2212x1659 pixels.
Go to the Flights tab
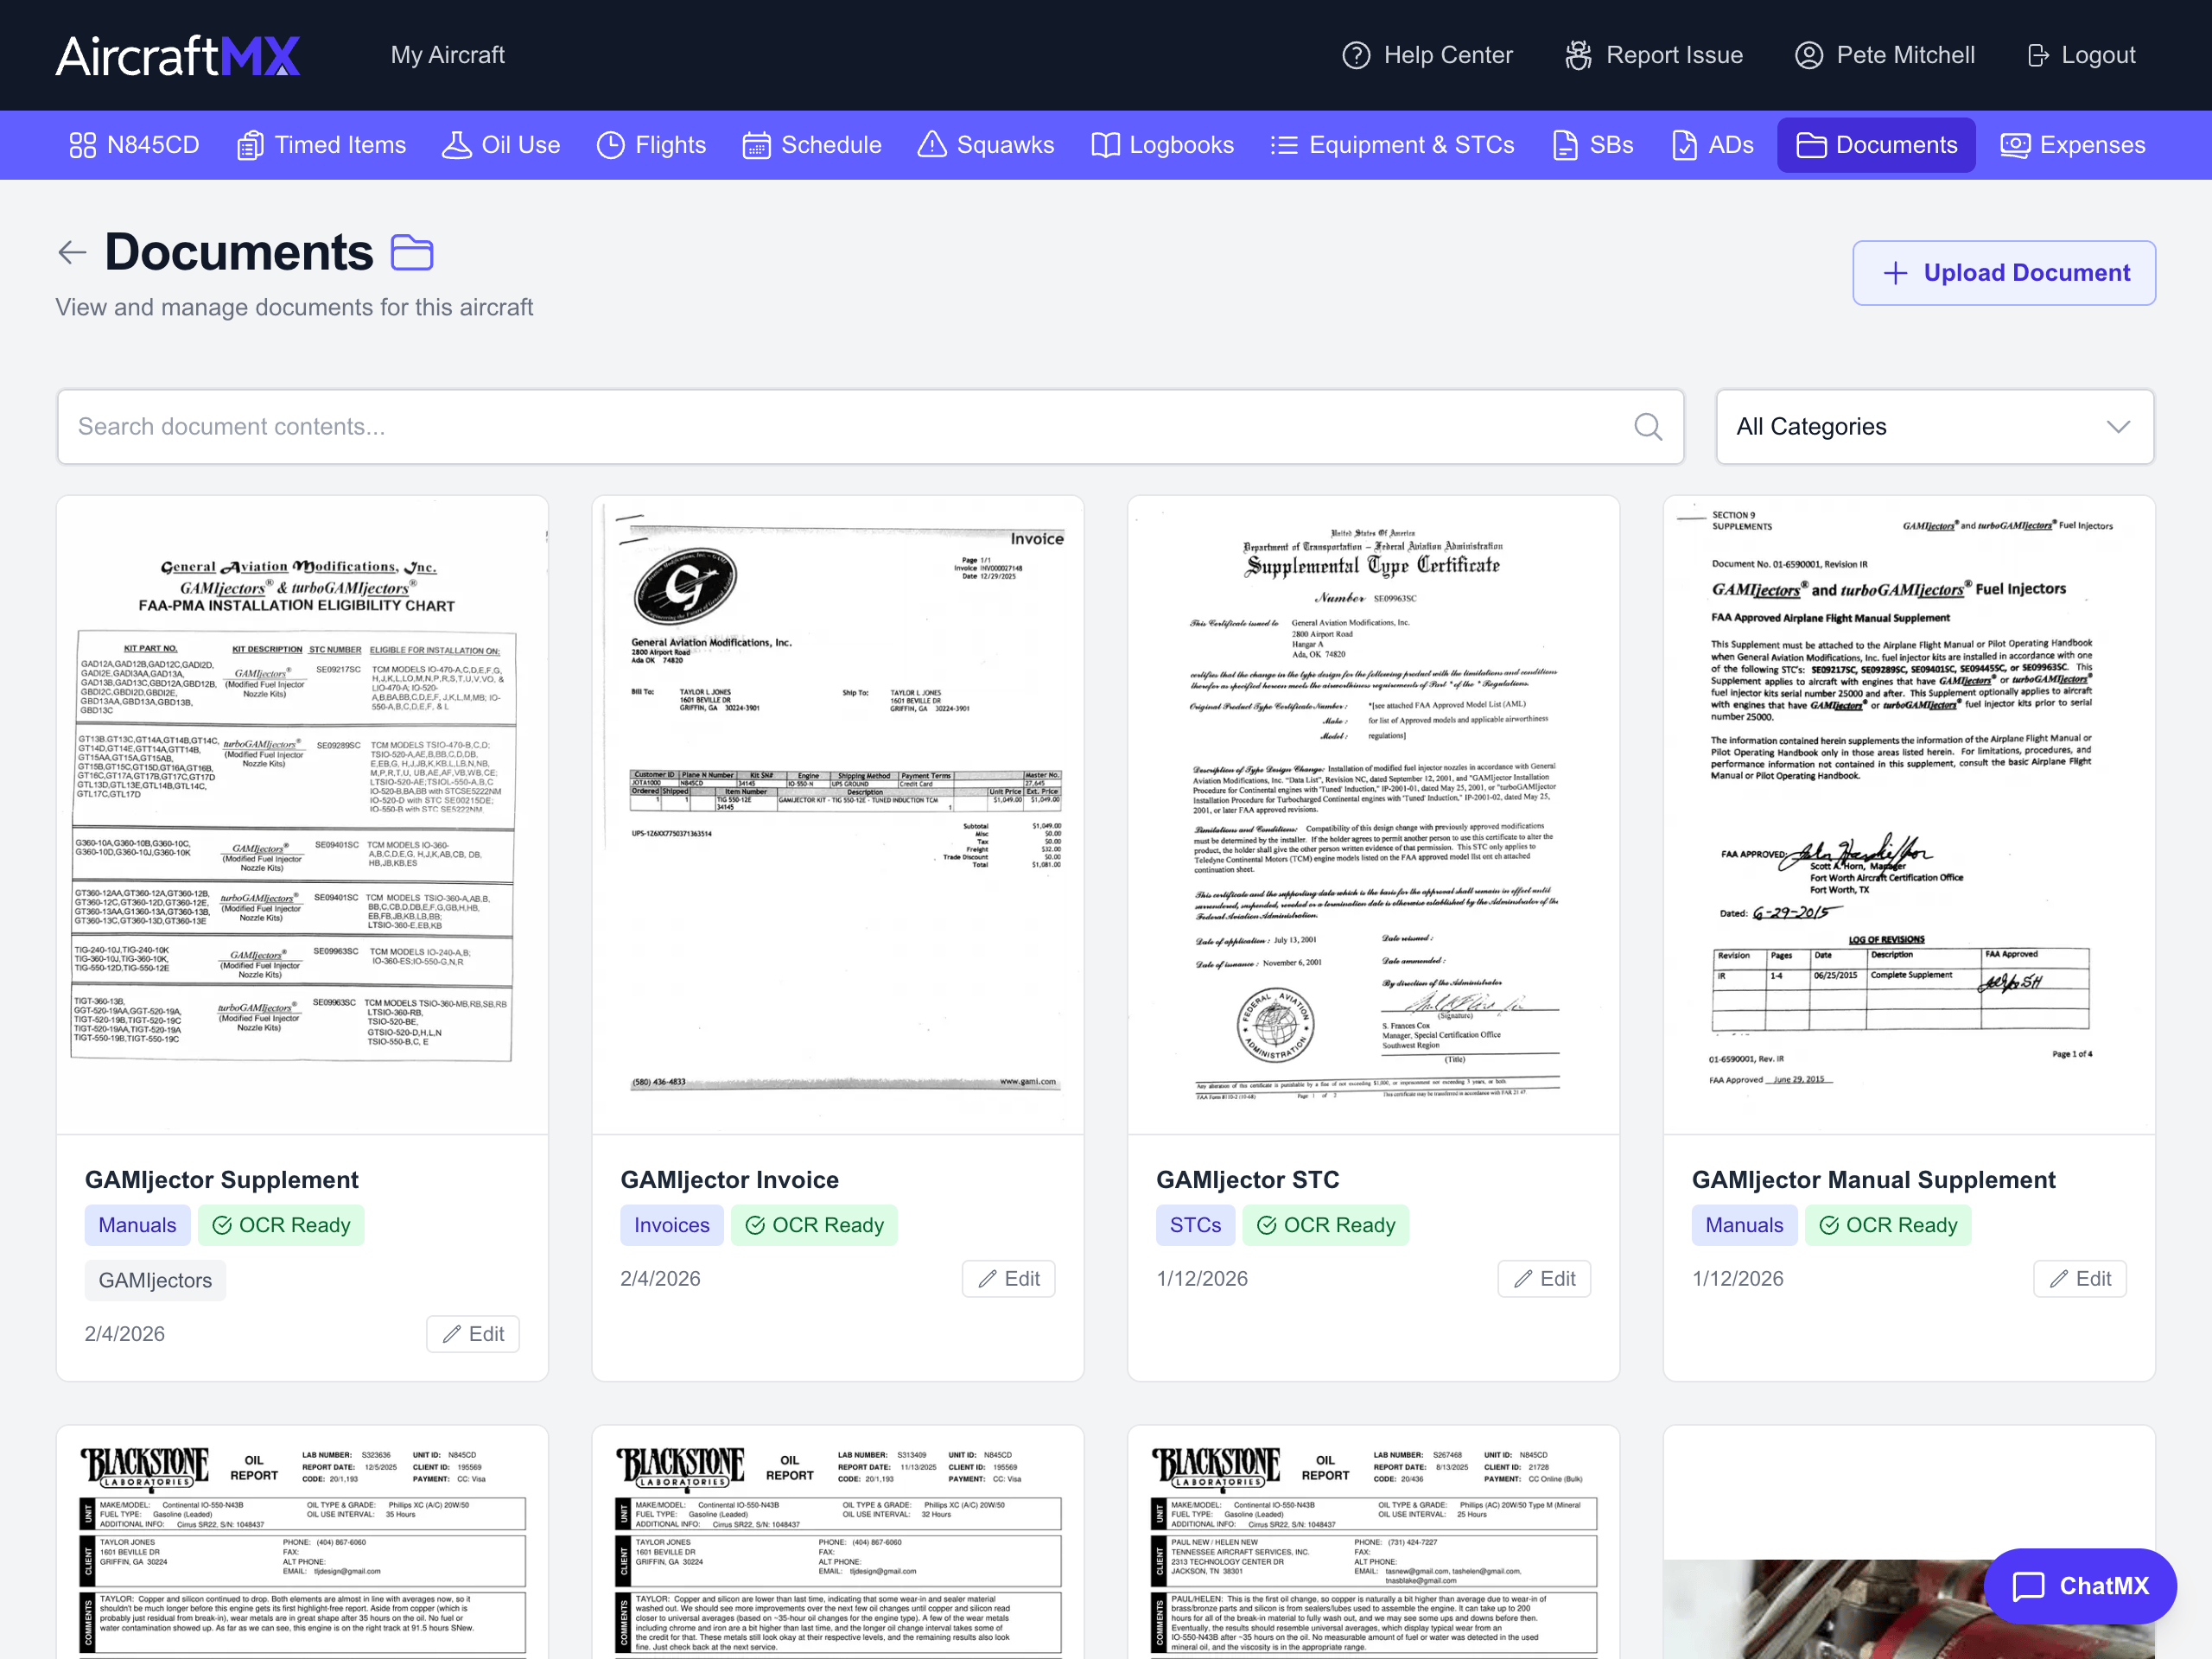pos(651,145)
